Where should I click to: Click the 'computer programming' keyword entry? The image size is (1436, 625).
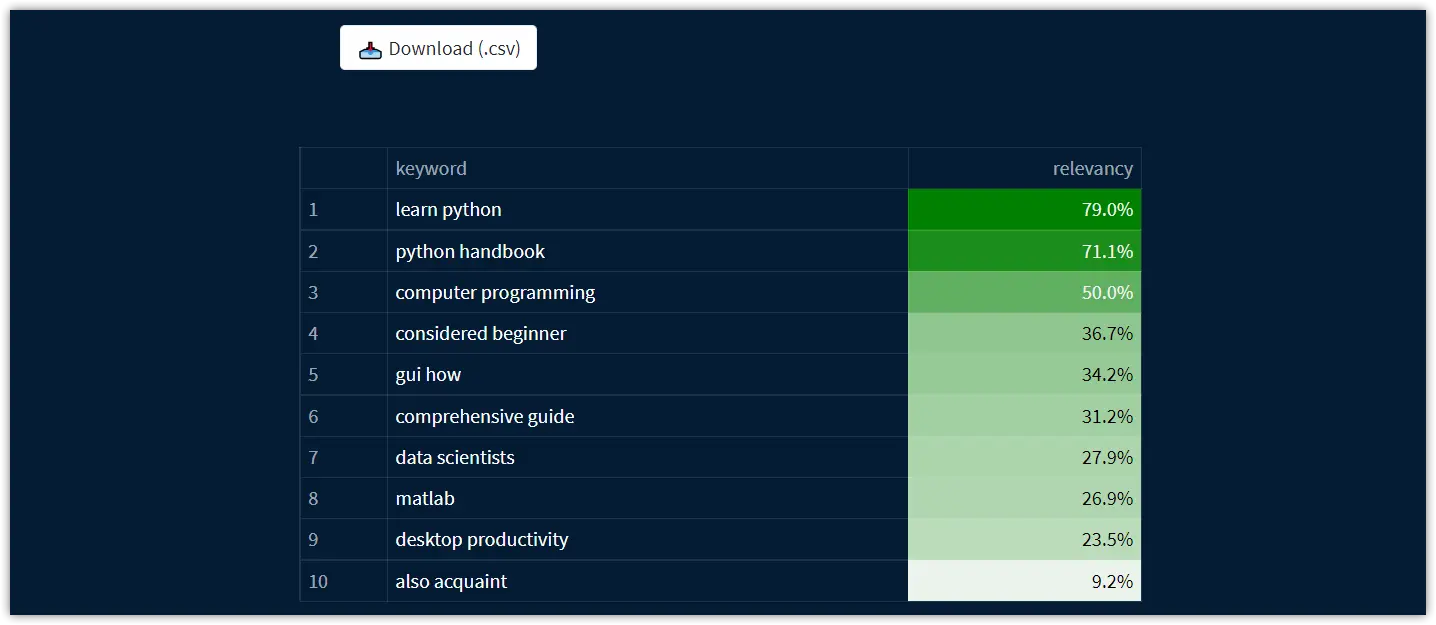(495, 292)
